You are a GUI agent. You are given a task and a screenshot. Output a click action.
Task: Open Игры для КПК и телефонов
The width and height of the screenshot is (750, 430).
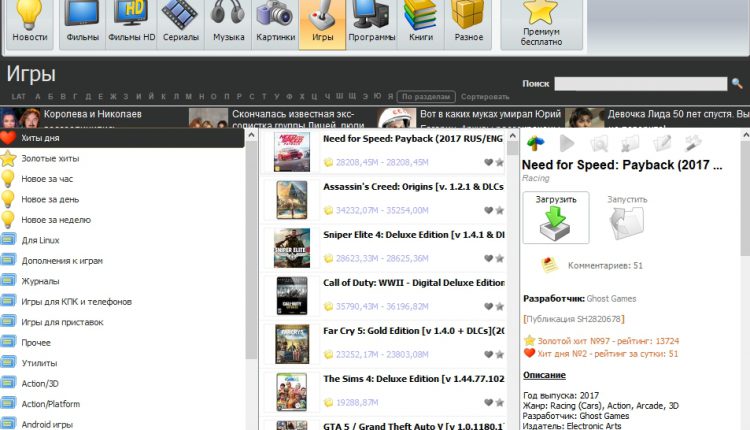pyautogui.click(x=76, y=302)
